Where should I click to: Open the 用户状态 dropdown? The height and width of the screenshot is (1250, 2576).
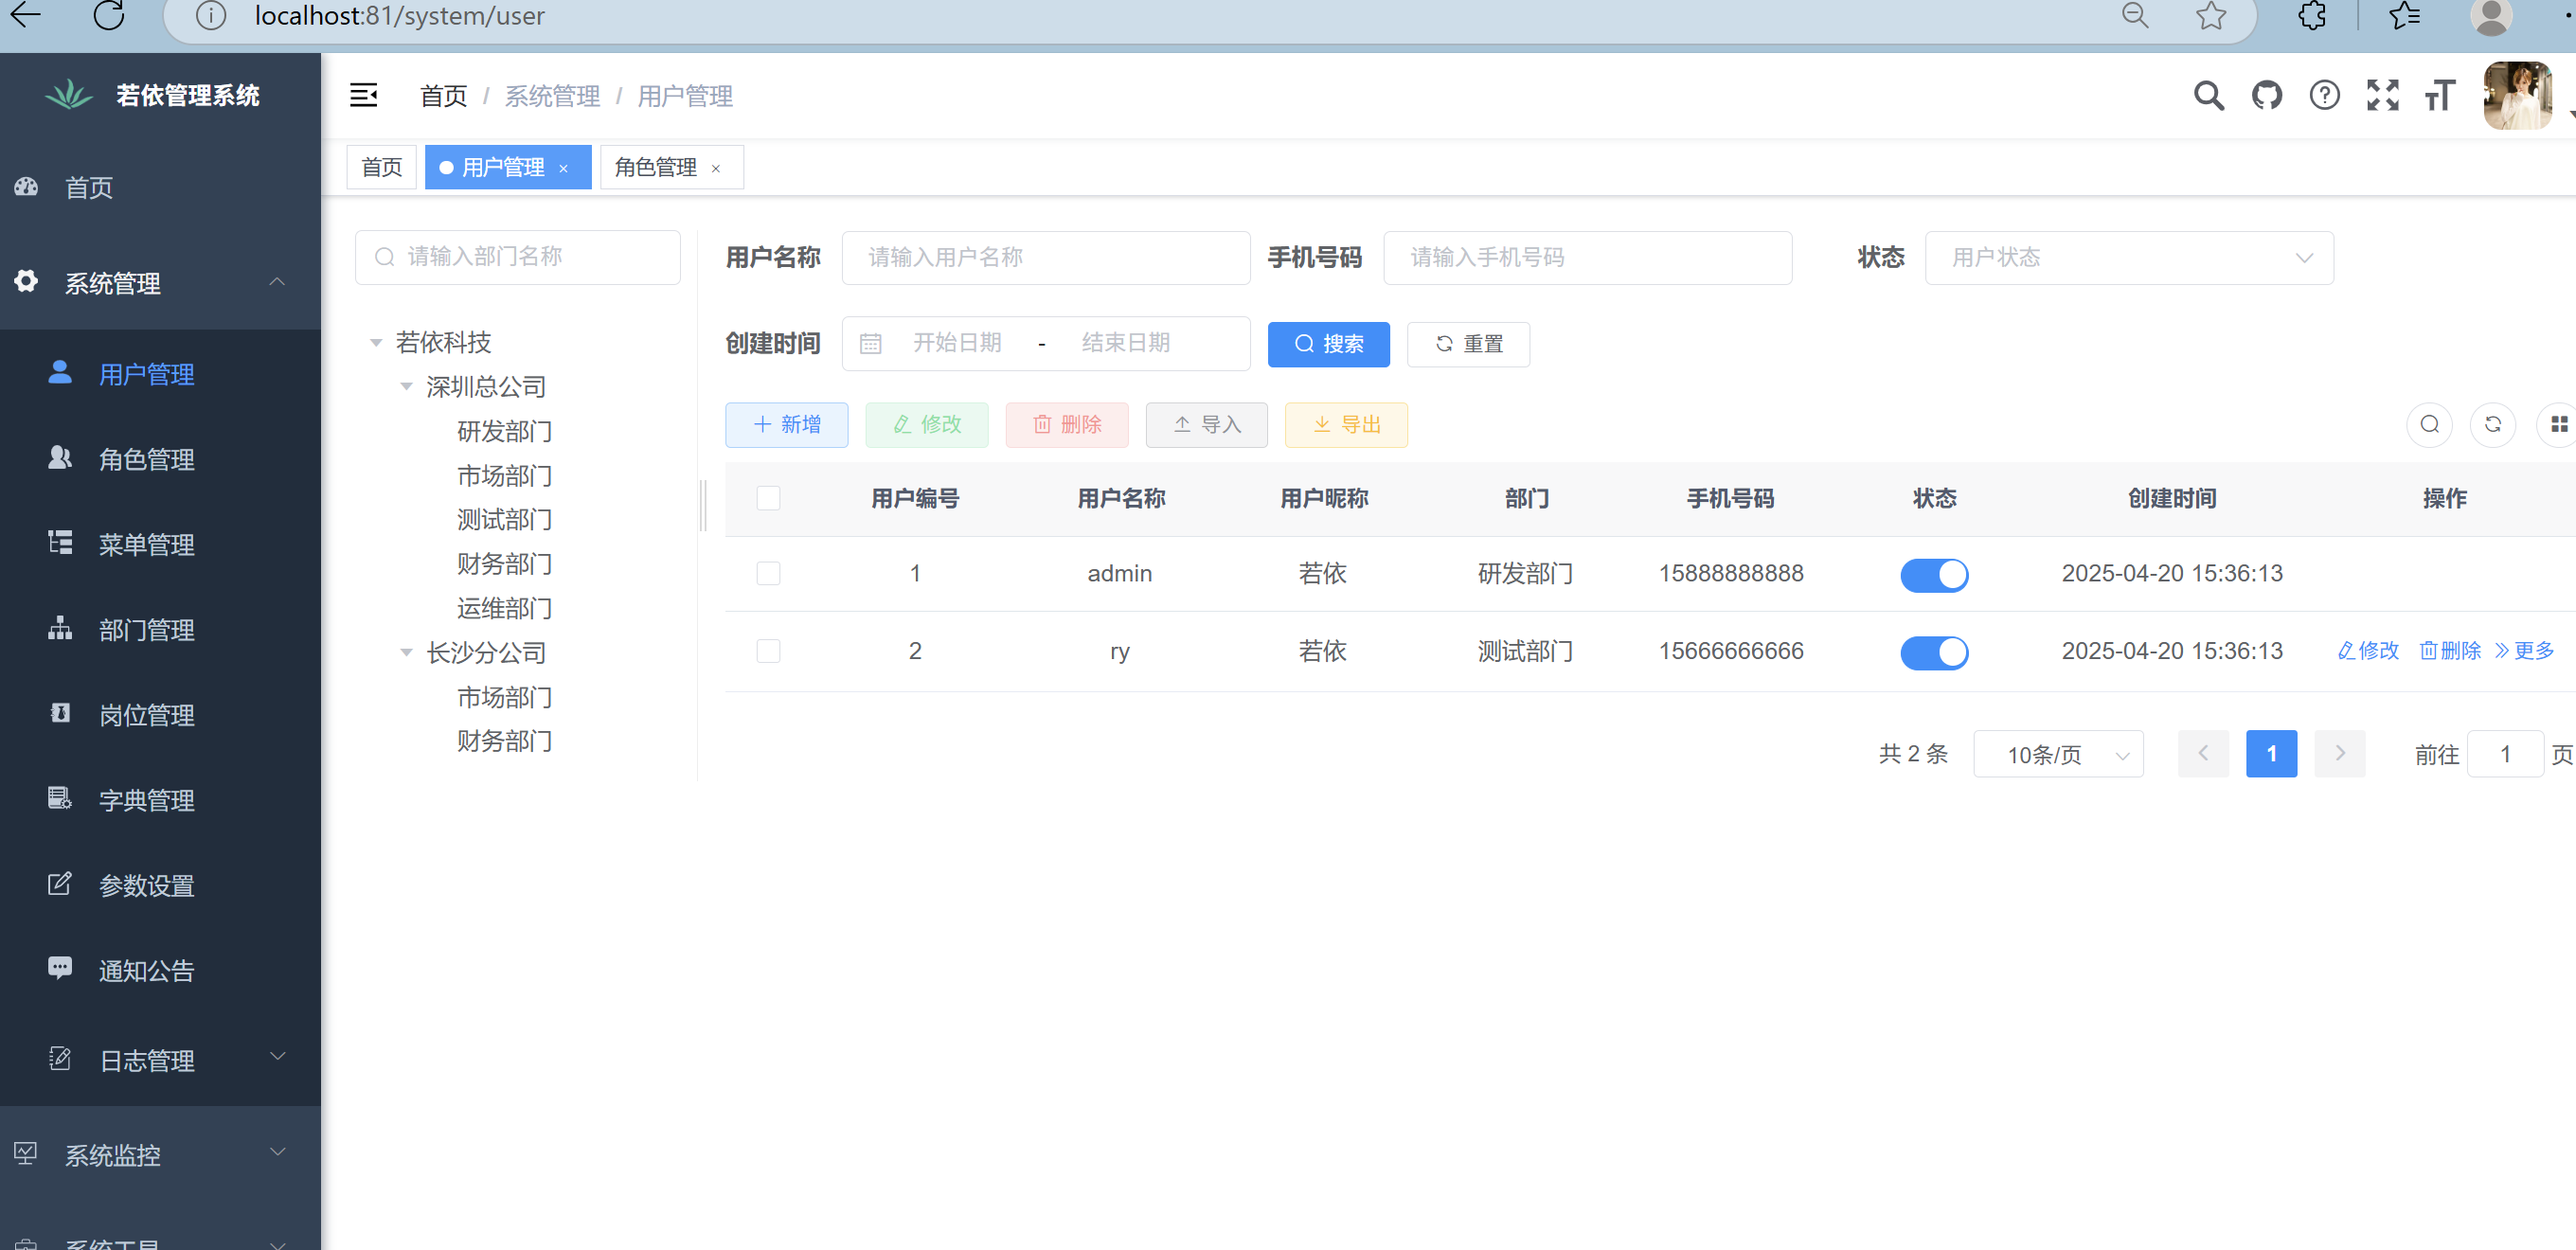(x=2129, y=257)
